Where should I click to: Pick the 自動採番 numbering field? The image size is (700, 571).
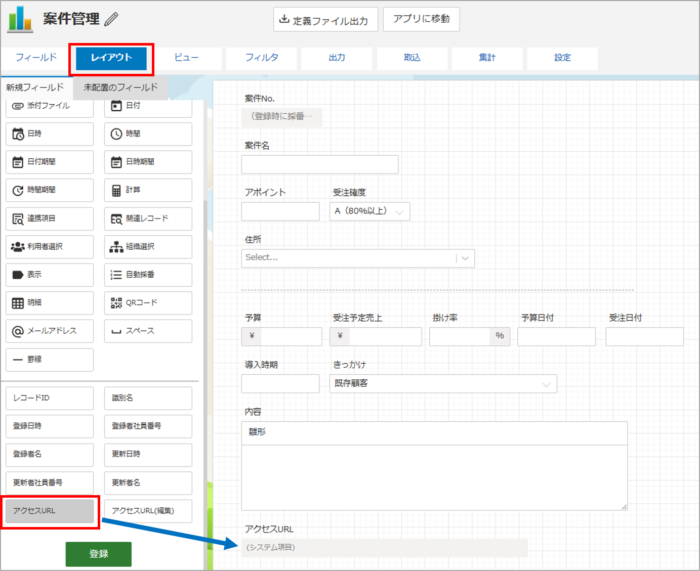tap(148, 275)
